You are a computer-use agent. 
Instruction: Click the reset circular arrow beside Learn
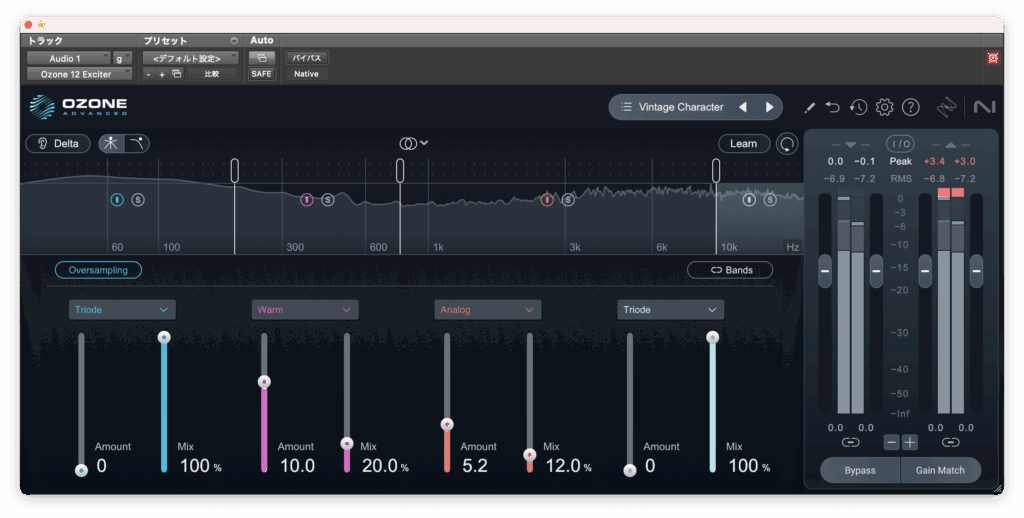(788, 144)
